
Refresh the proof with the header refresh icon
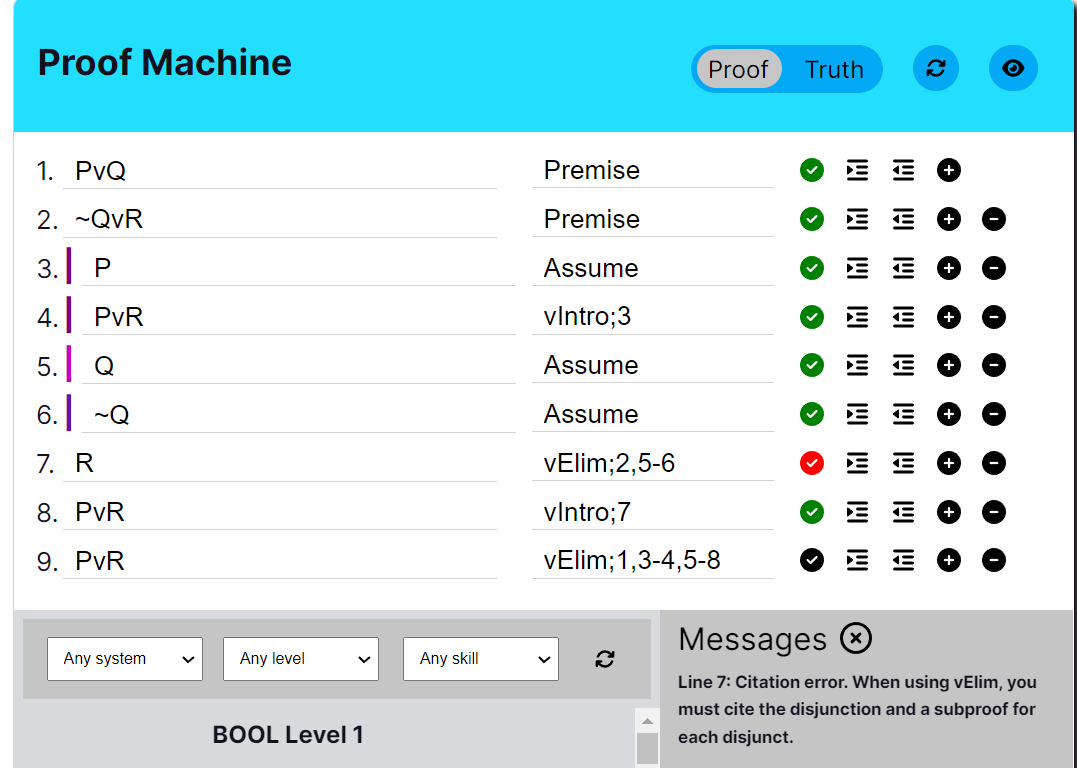pyautogui.click(x=936, y=68)
